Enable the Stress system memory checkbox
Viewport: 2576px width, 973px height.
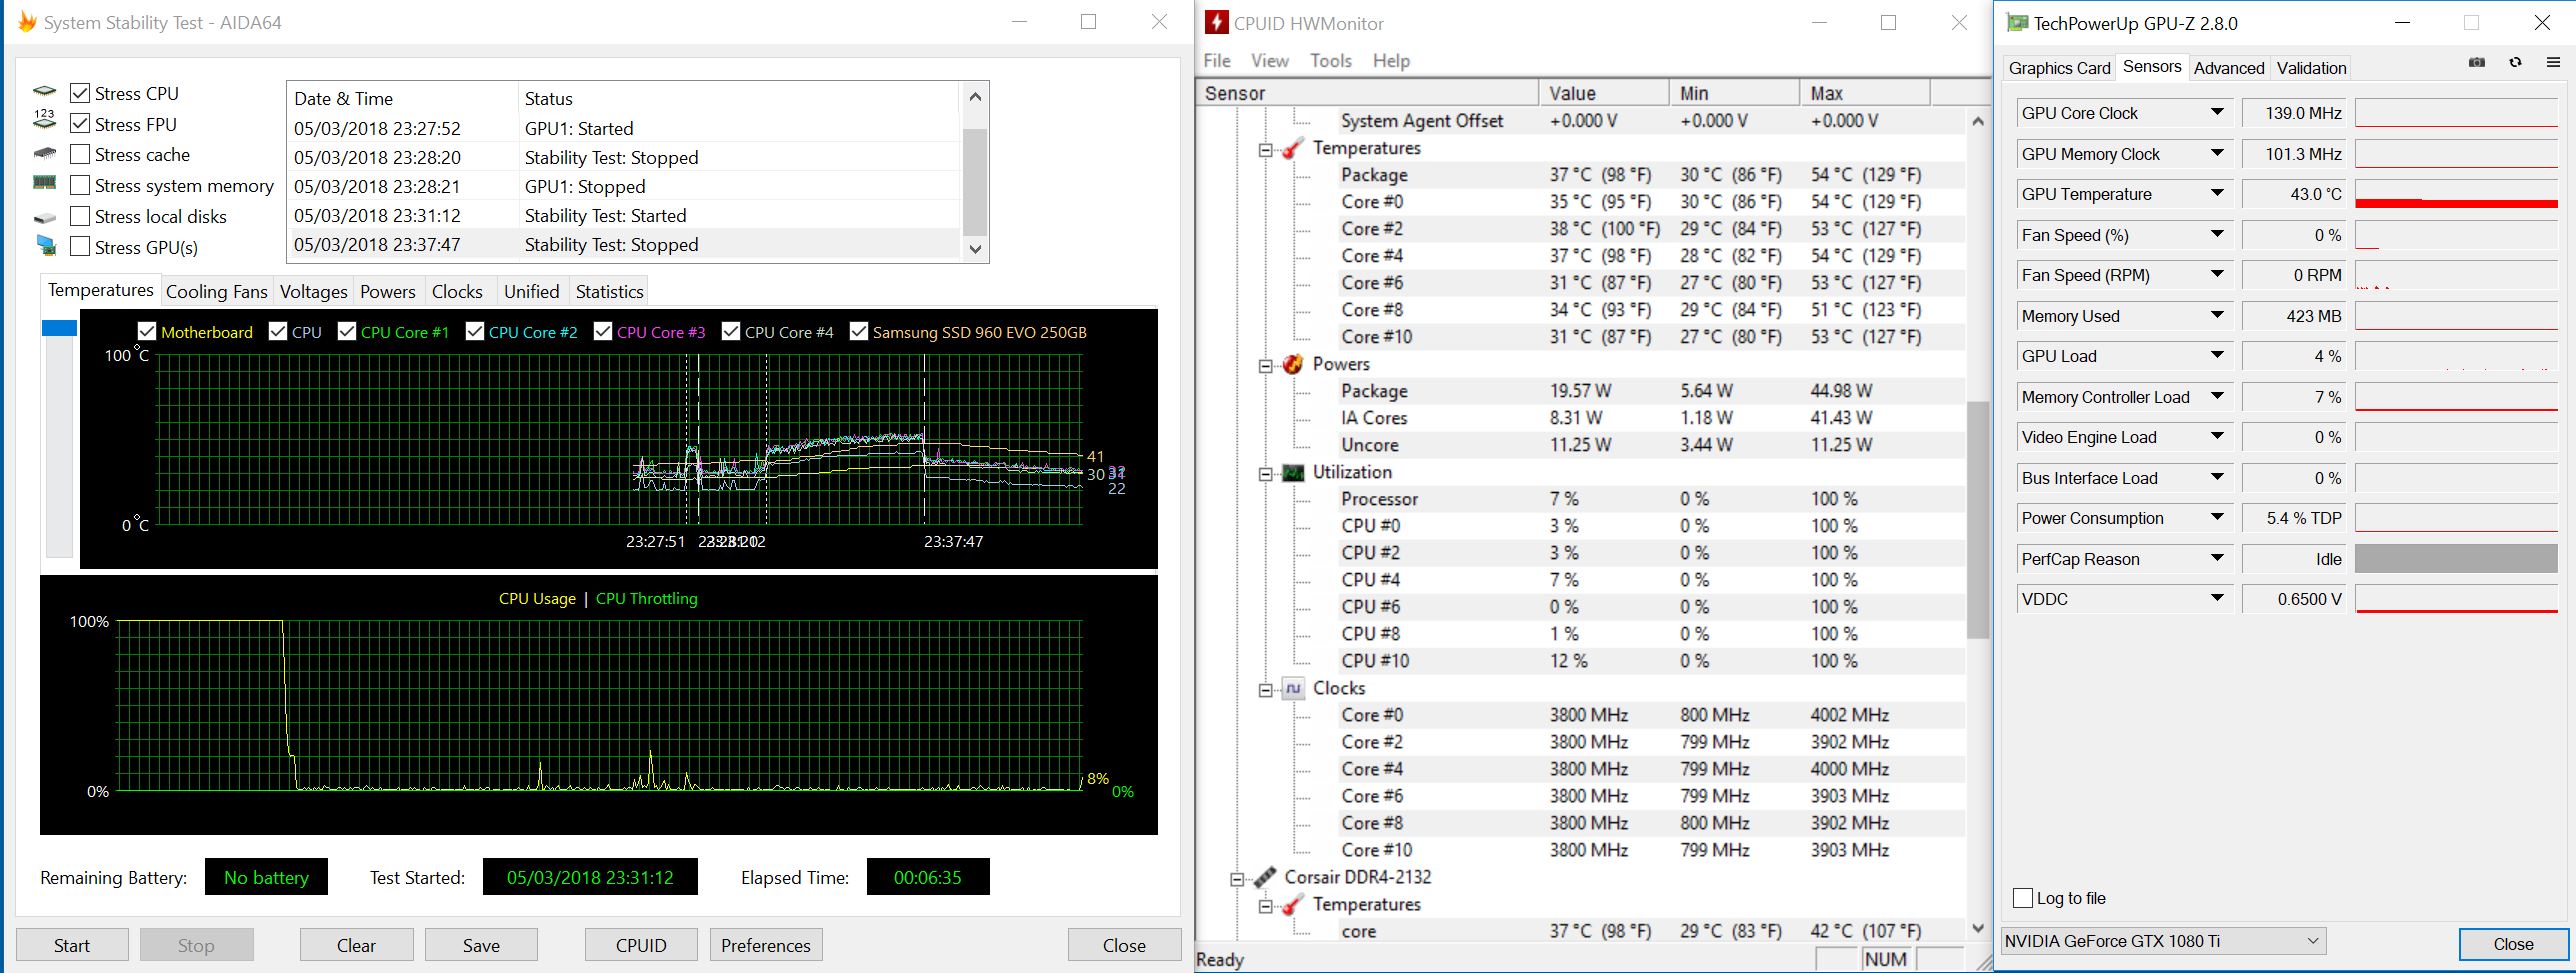80,185
